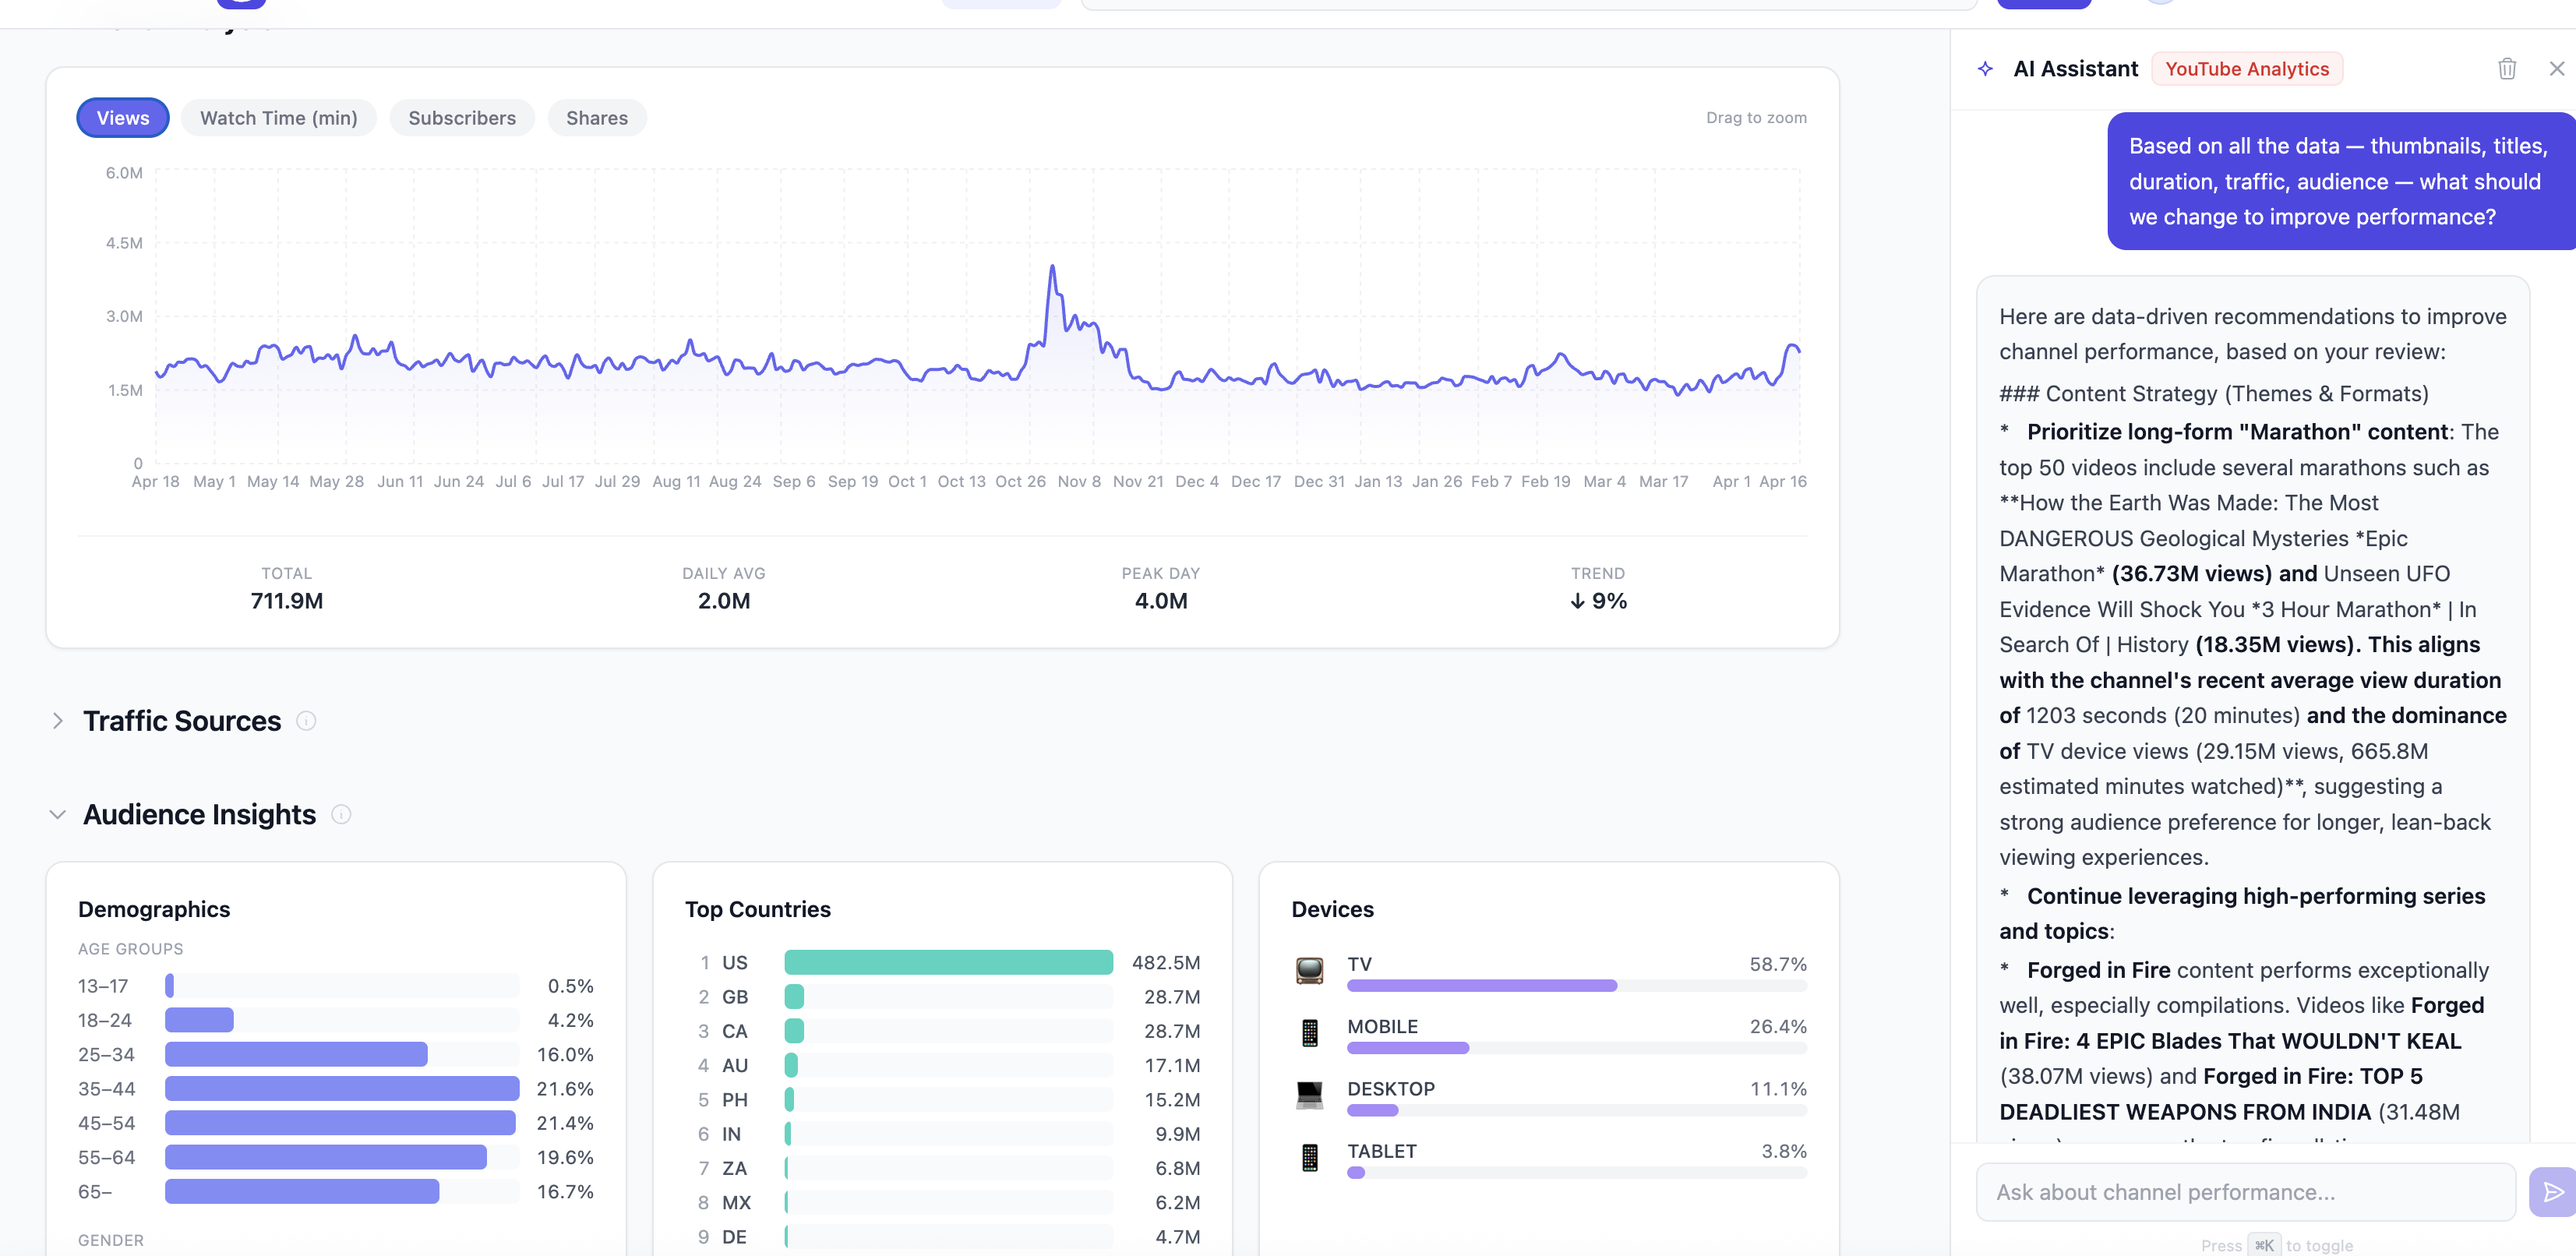Click the US bar in Top Countries
2576x1256 pixels.
948,962
